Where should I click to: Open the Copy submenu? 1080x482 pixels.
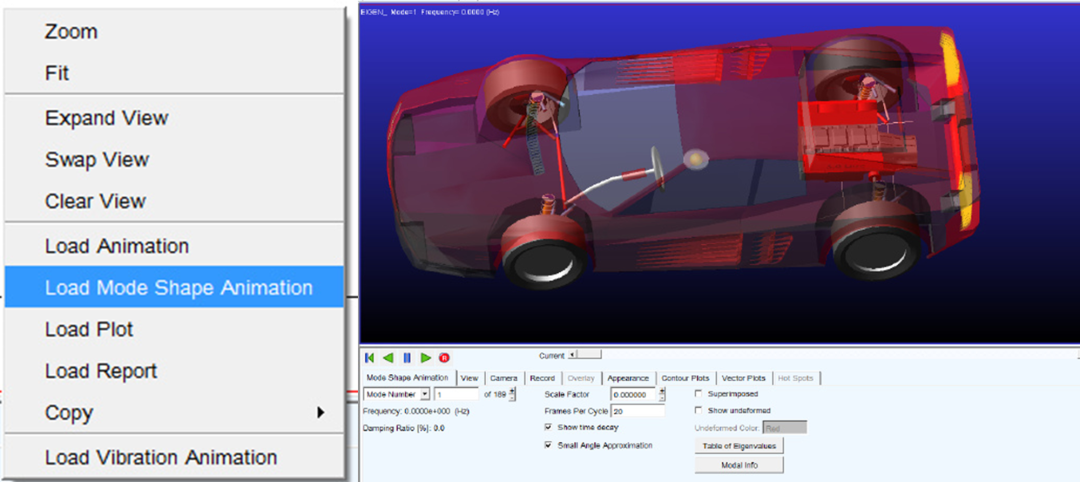pyautogui.click(x=174, y=412)
